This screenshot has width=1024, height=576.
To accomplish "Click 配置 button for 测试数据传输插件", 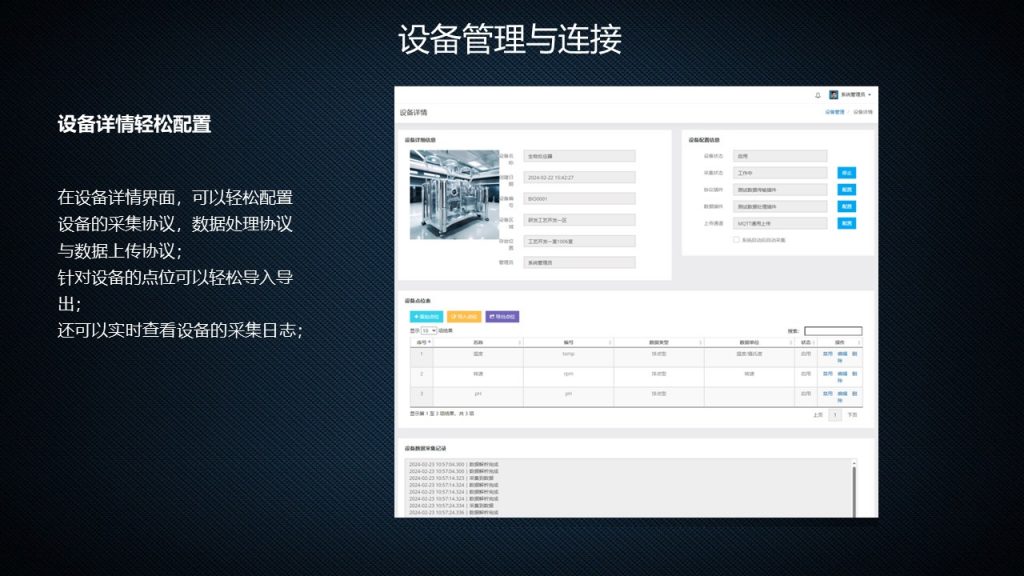I will pyautogui.click(x=846, y=189).
